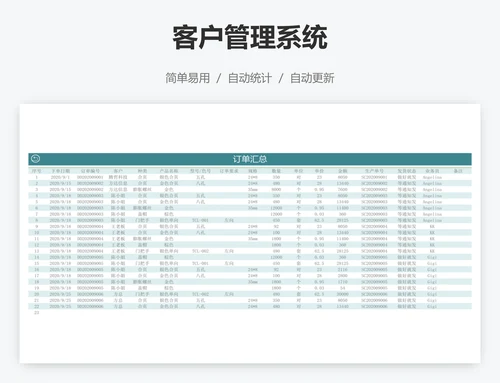Click the 发货状态 column header
The image size is (500, 383).
406,171
